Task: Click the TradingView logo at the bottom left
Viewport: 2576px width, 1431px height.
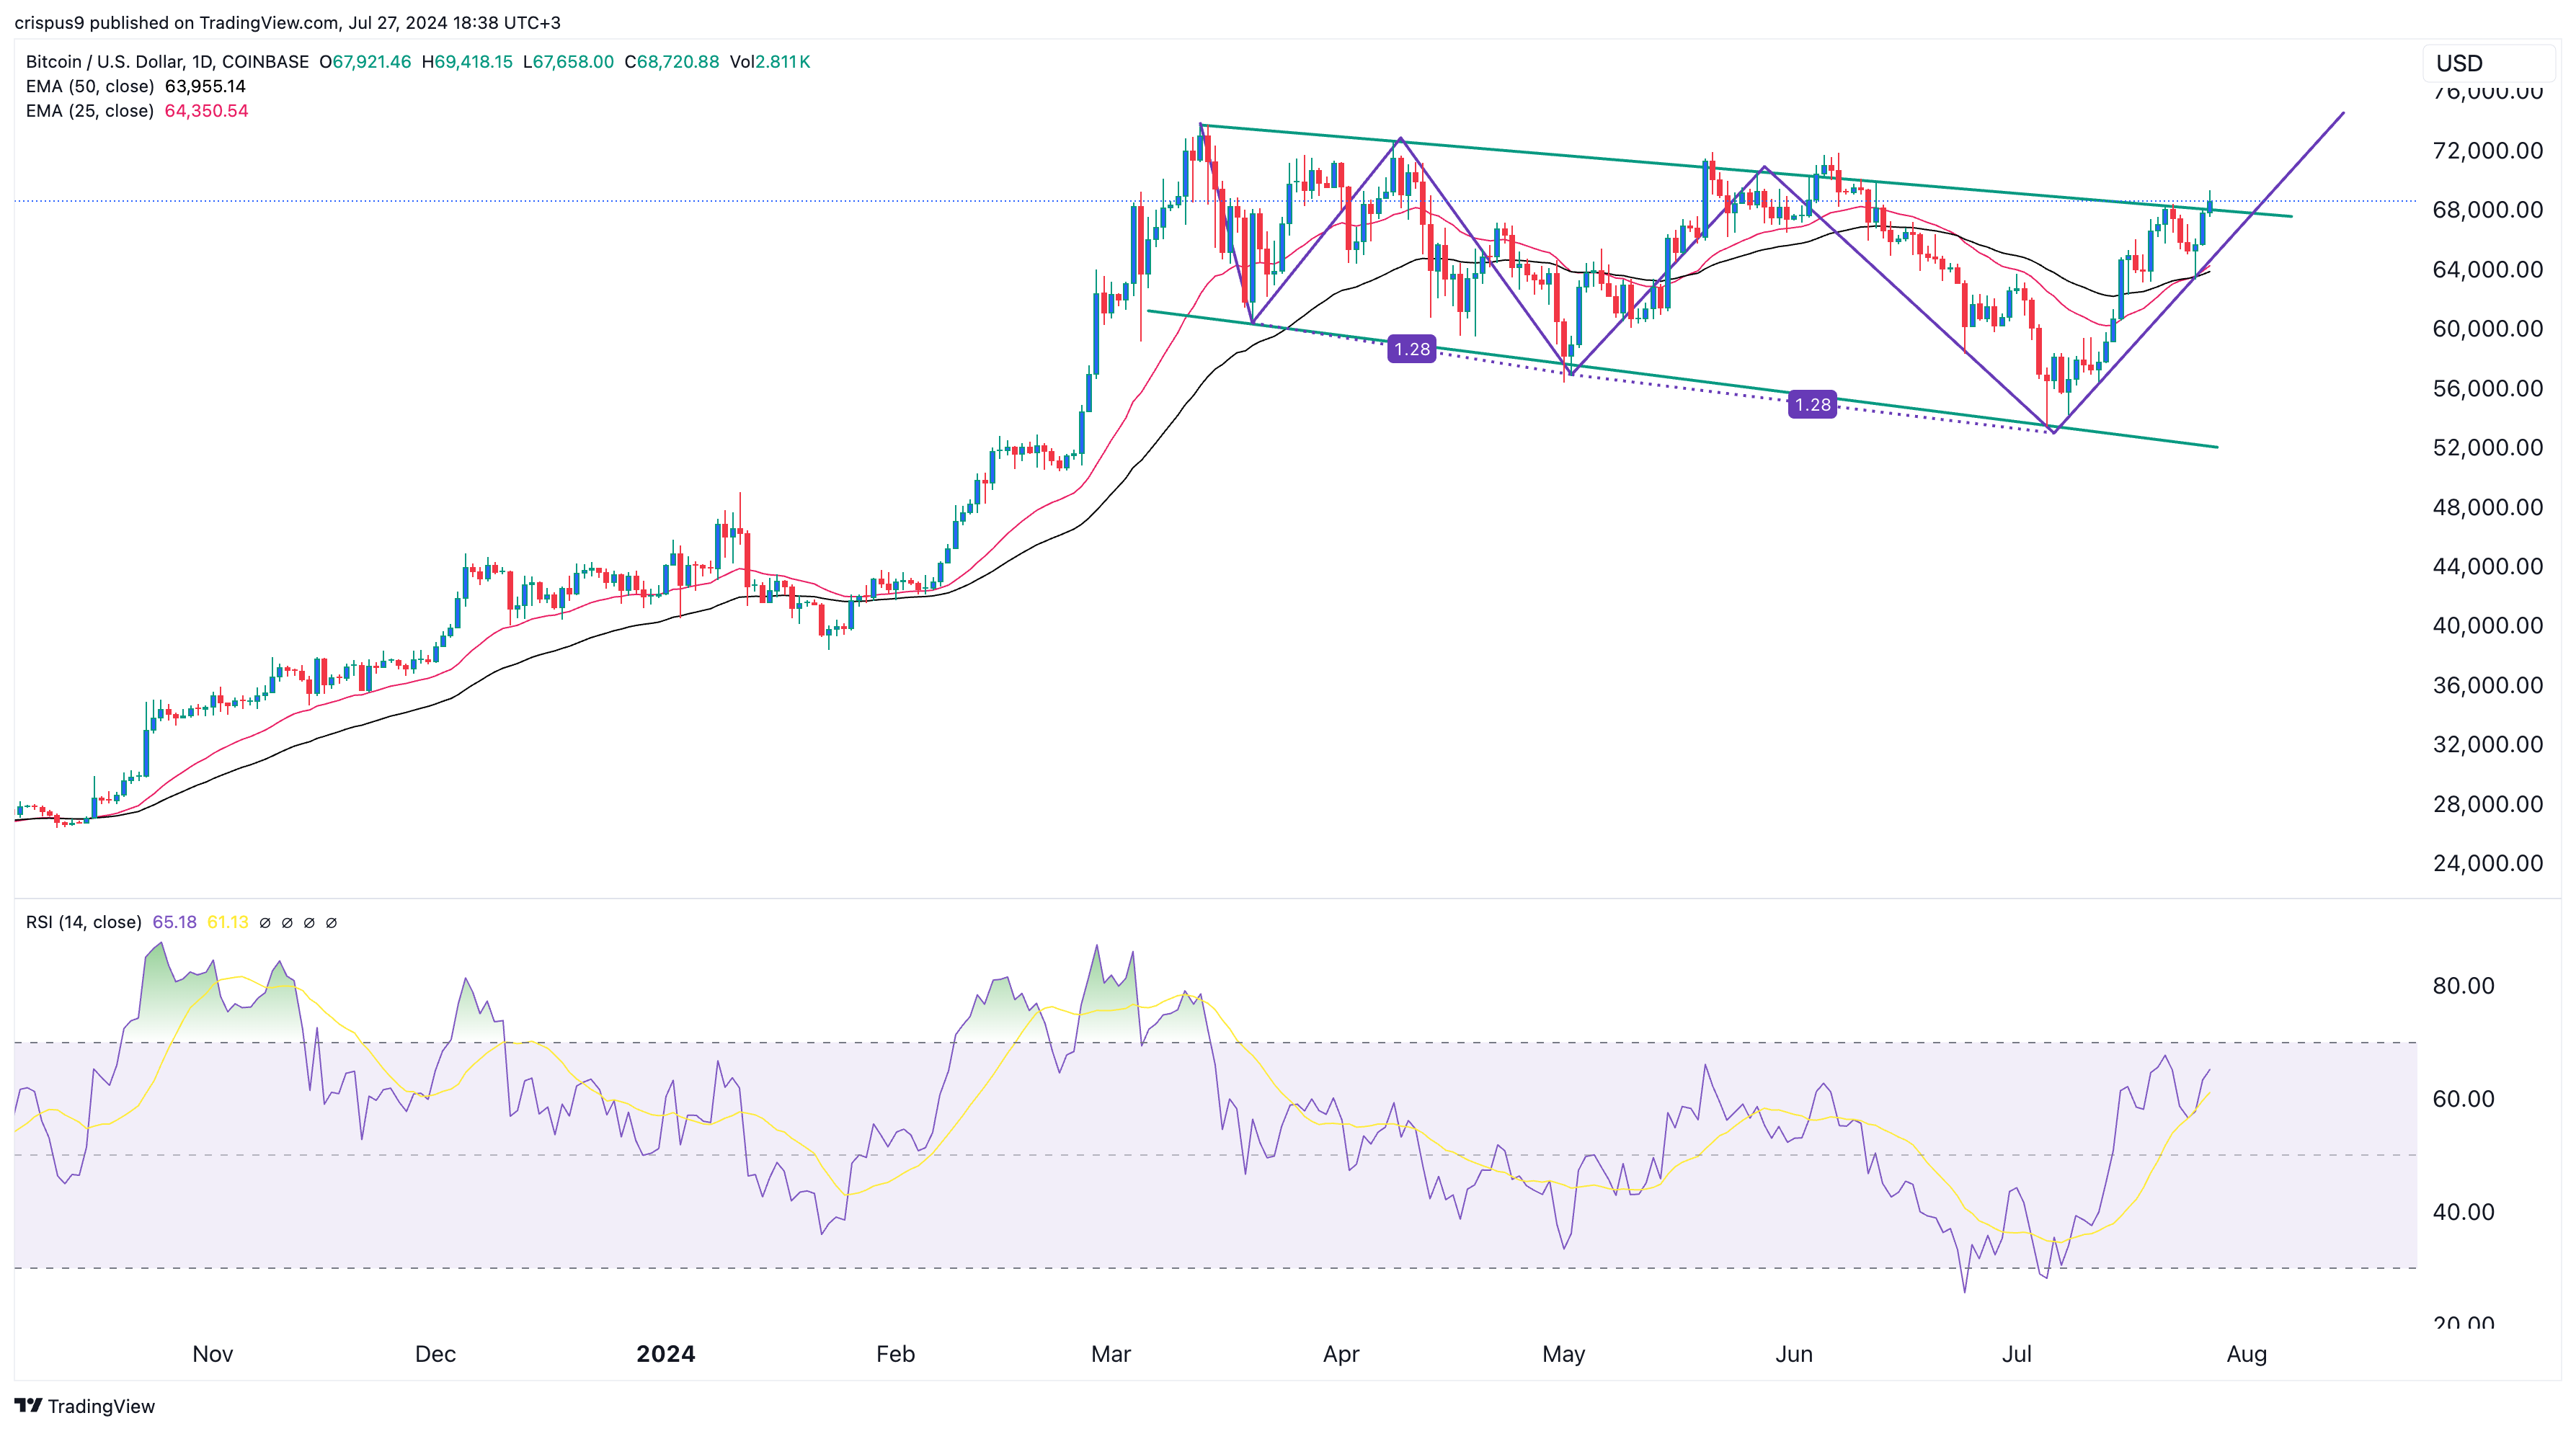Action: tap(85, 1405)
